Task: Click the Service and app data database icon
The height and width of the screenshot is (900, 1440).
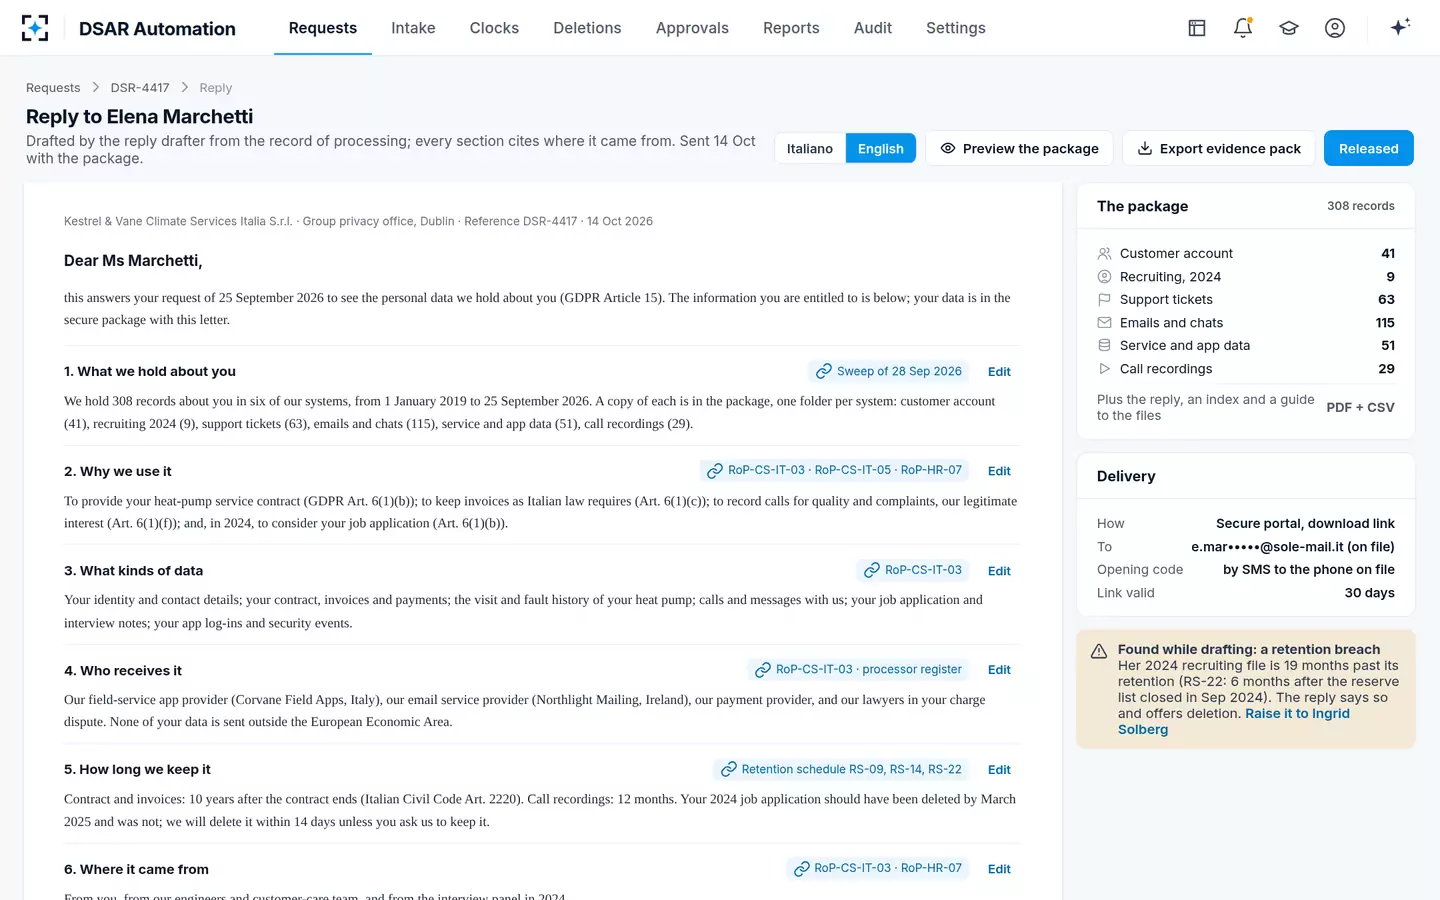Action: tap(1104, 346)
